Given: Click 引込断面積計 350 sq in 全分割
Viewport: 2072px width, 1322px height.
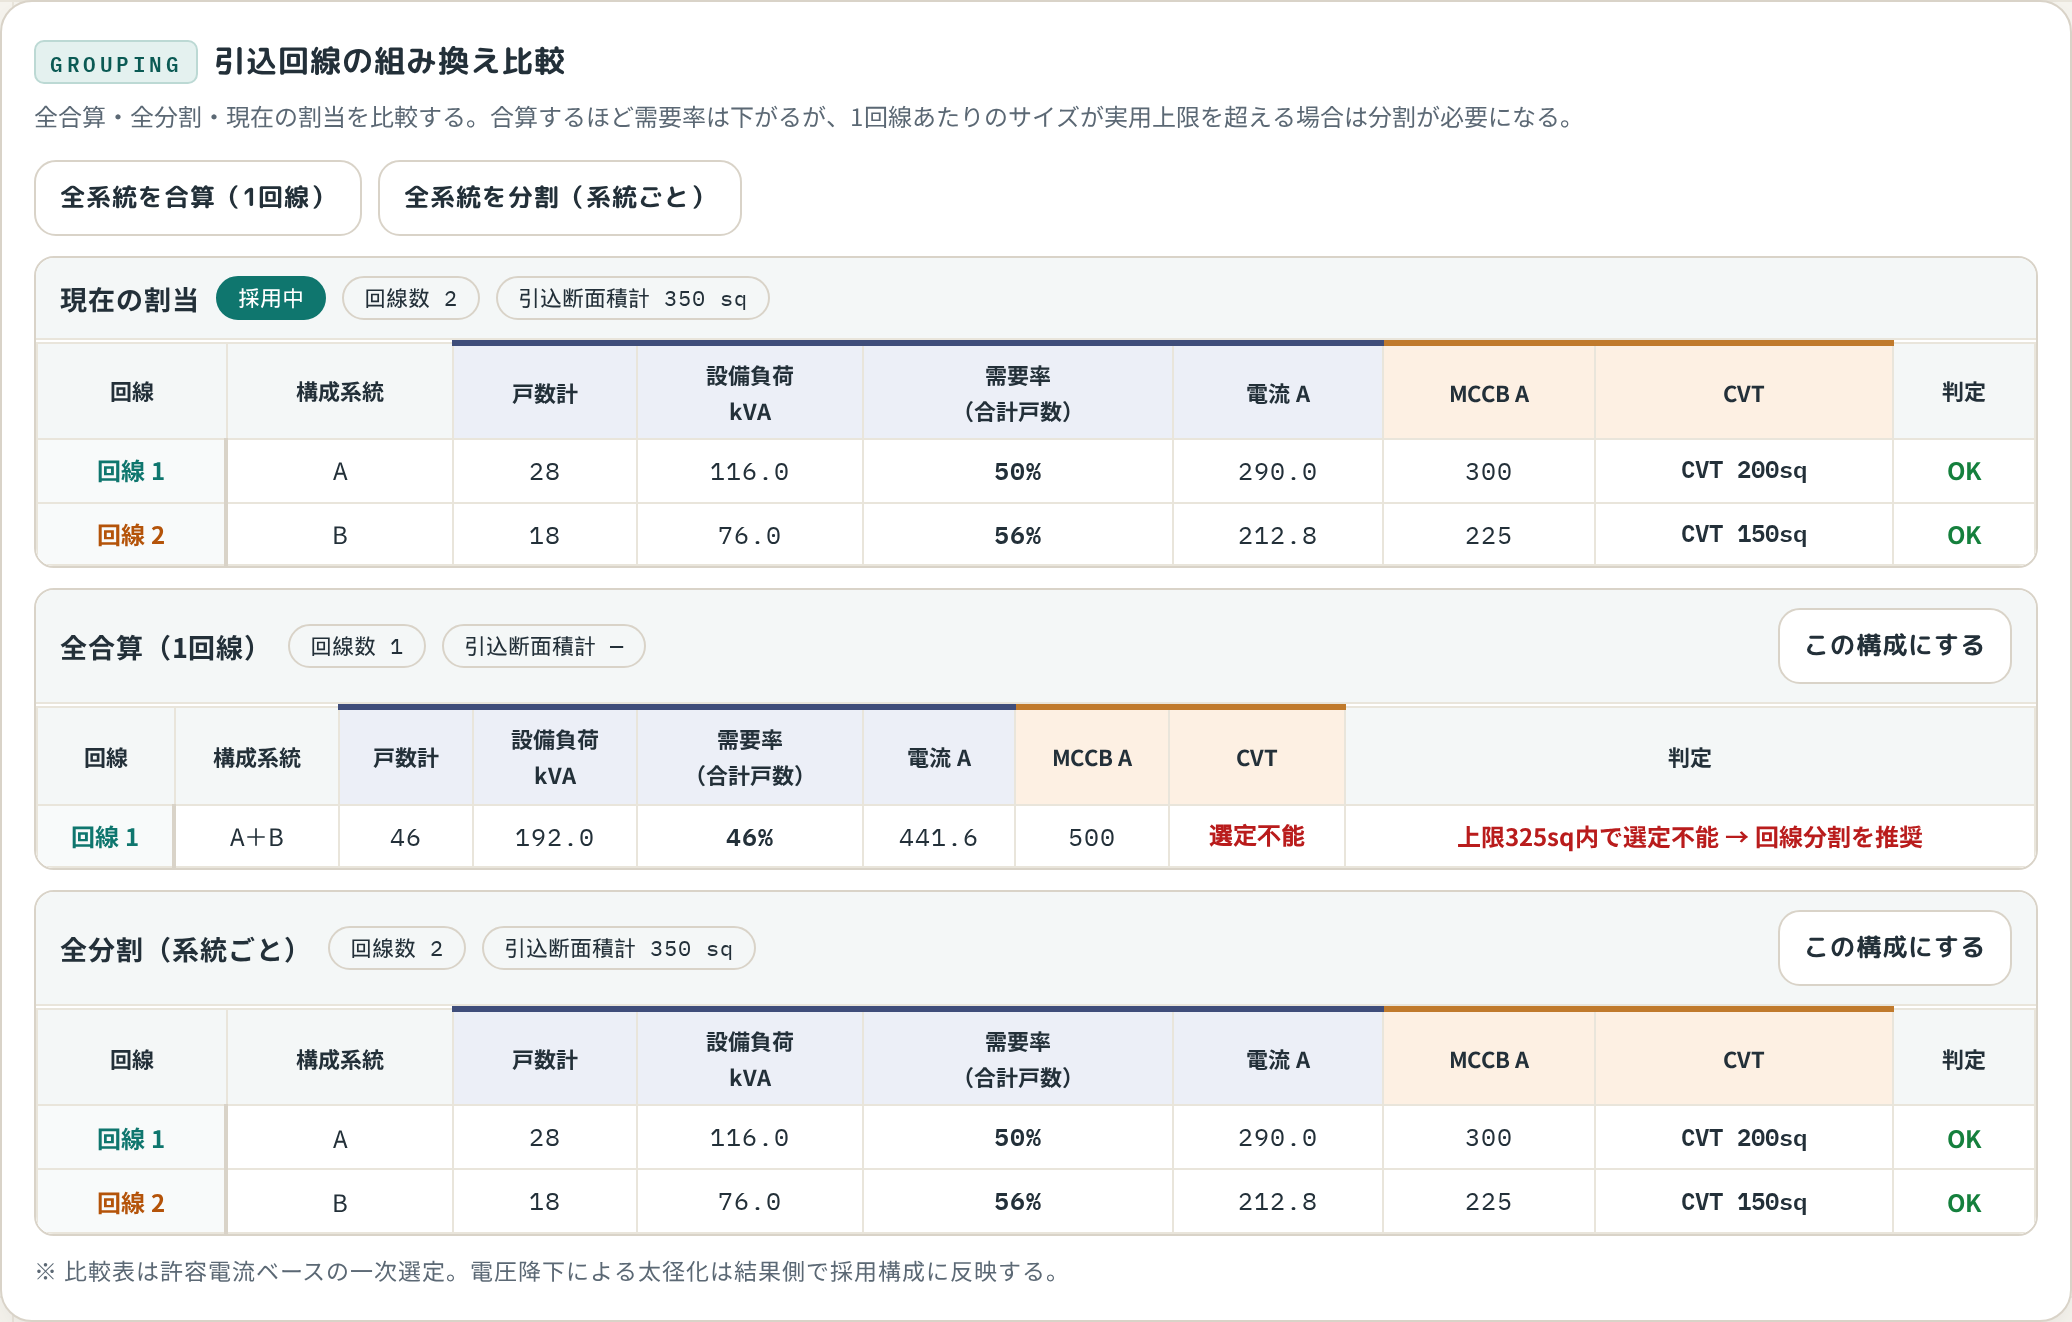Looking at the screenshot, I should pyautogui.click(x=619, y=949).
